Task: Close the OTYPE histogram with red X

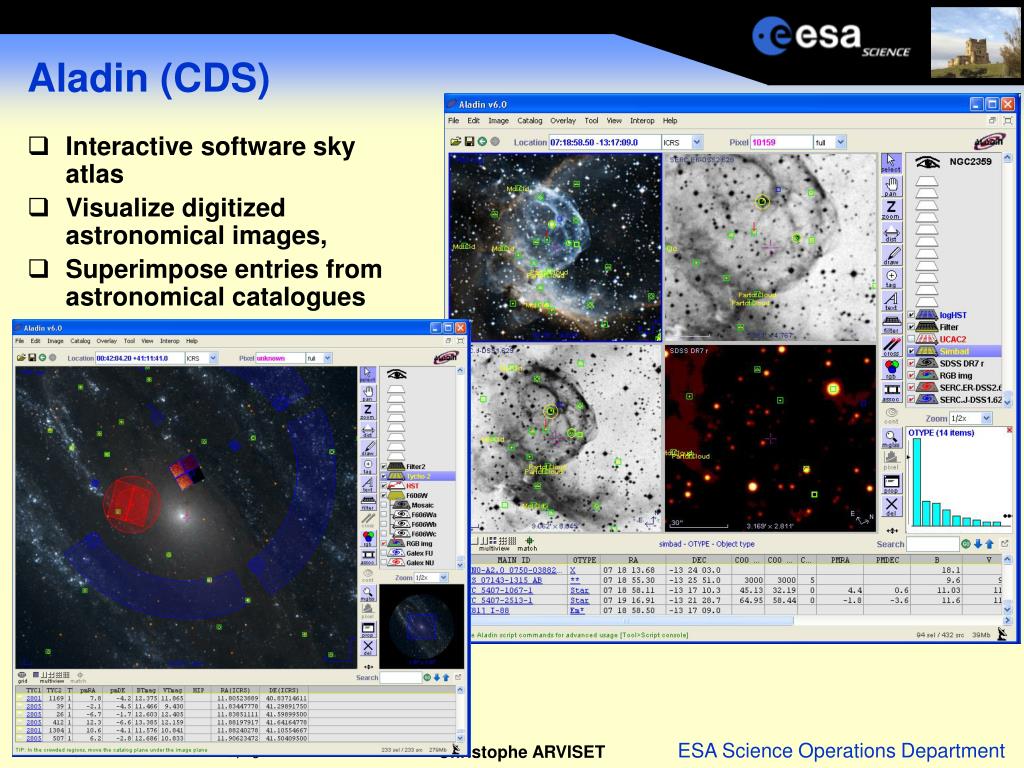Action: pos(1009,430)
